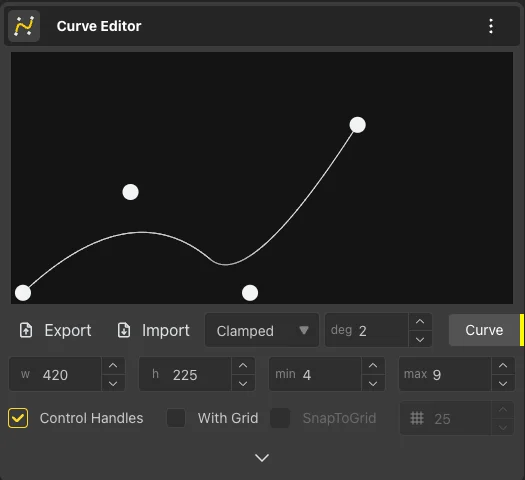This screenshot has height=480, width=525.
Task: Click the Curve Editor title text
Action: coord(99,26)
